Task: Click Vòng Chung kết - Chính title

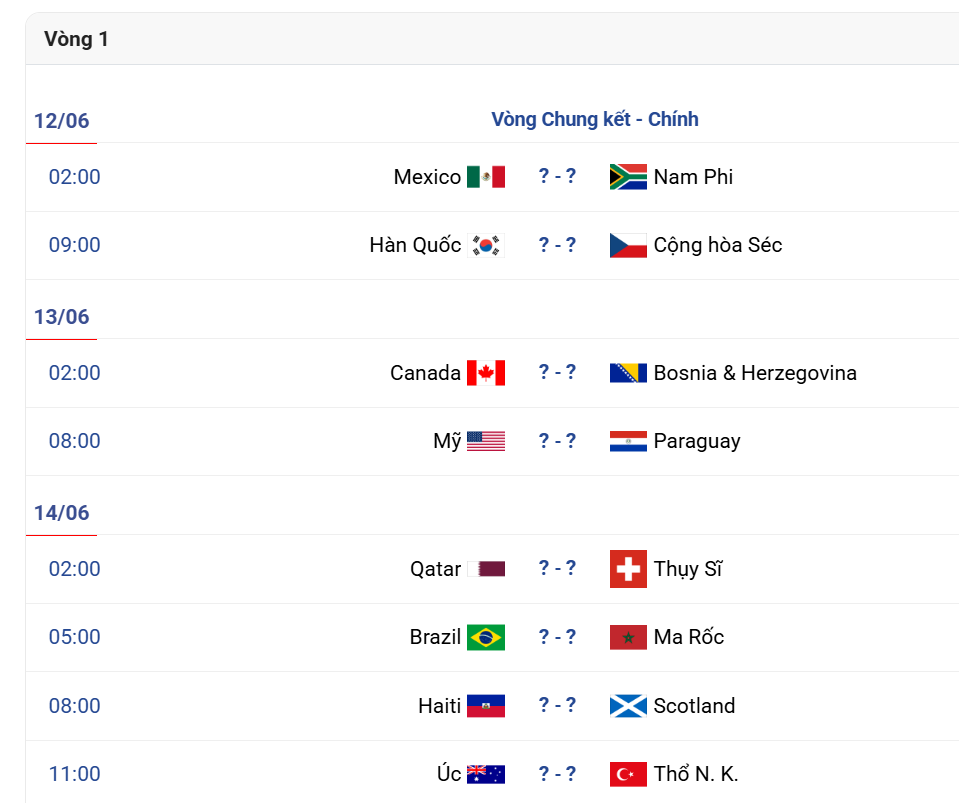Action: click(x=595, y=119)
